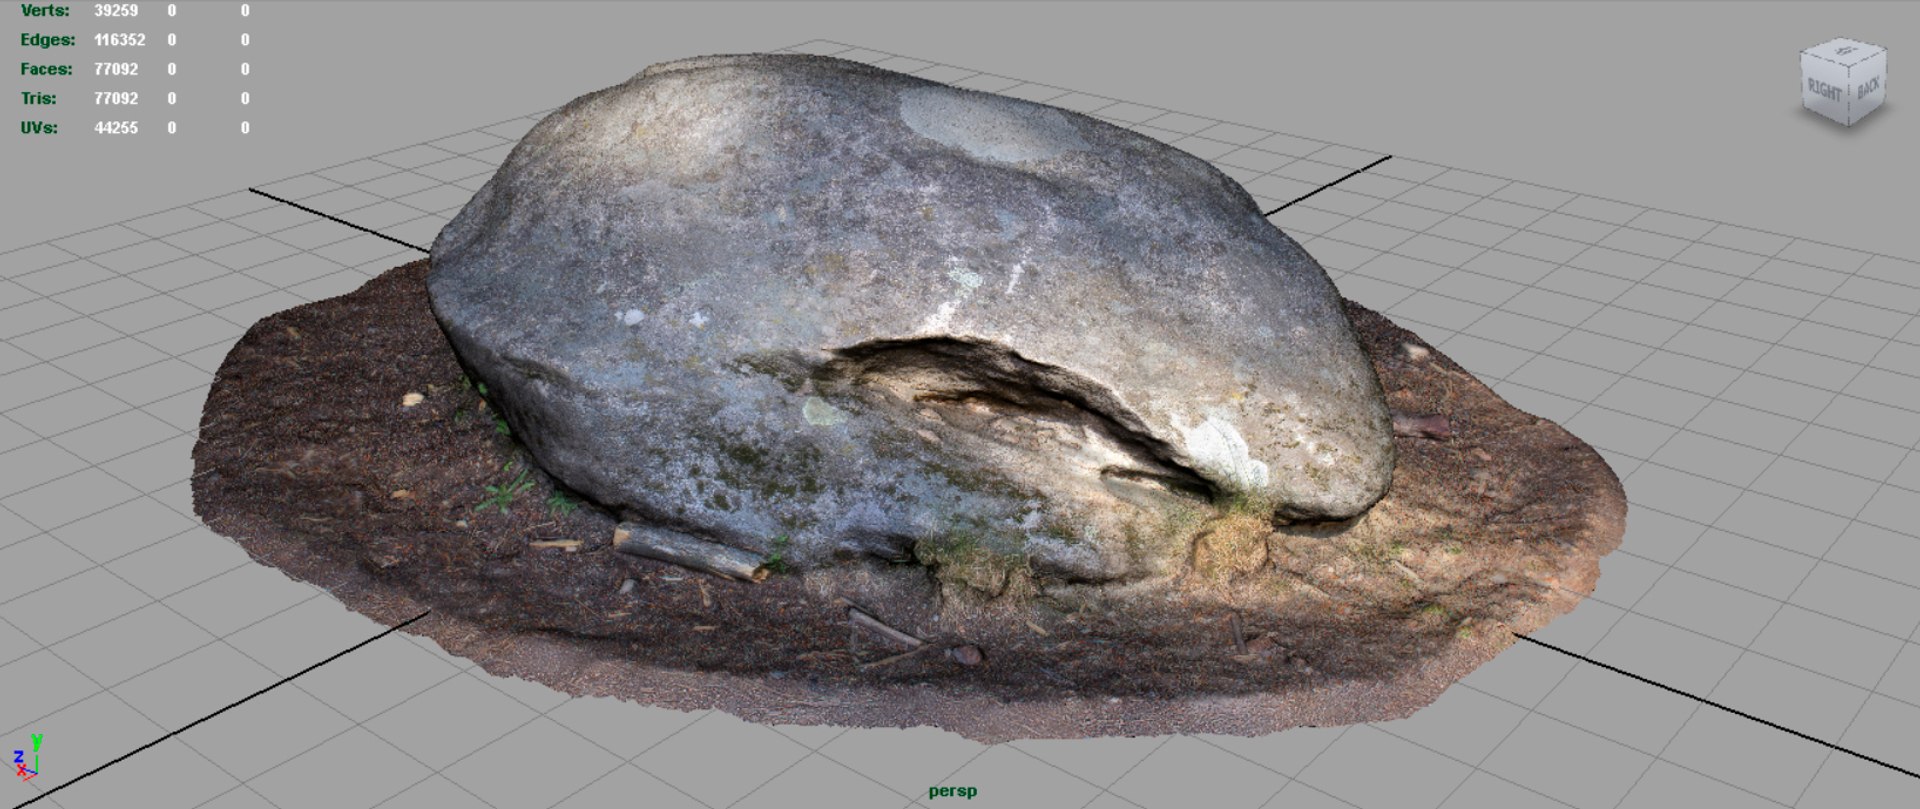Click the UVs: heads-up display label
This screenshot has width=1920, height=809.
coord(39,128)
